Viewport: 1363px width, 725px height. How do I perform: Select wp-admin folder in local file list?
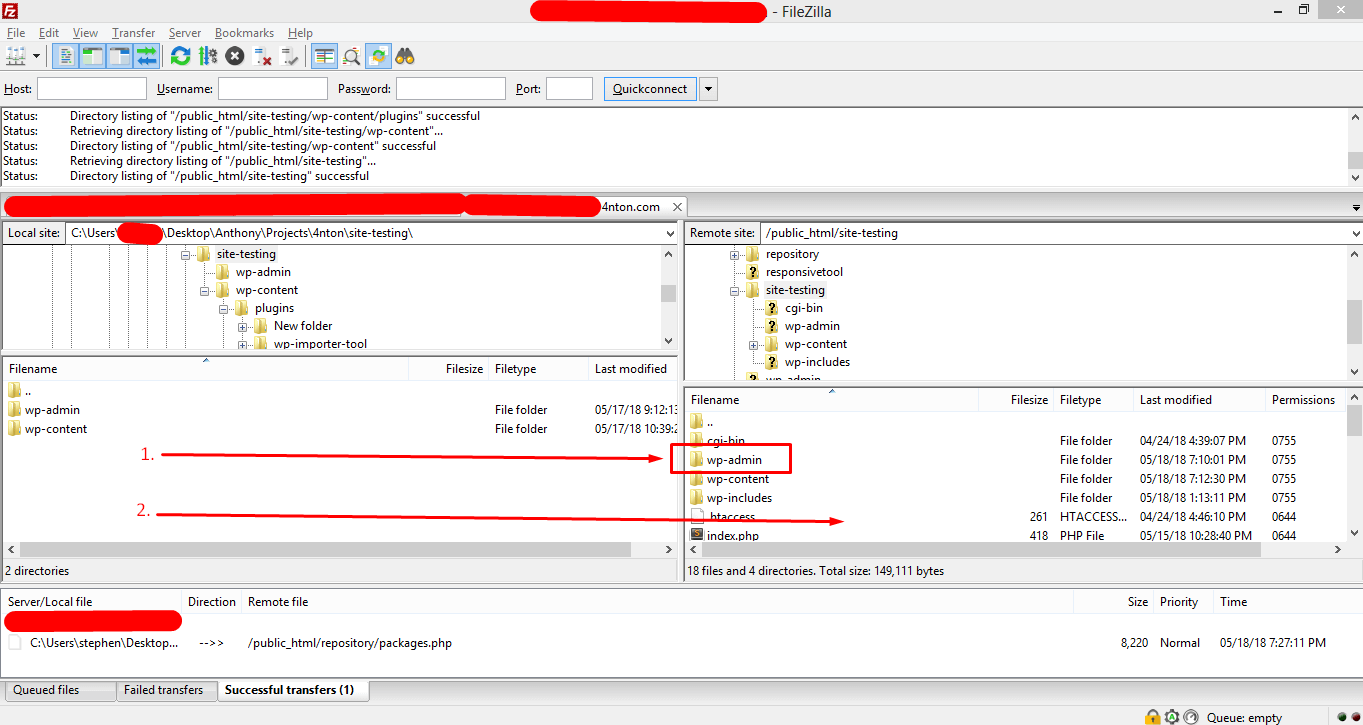(52, 410)
